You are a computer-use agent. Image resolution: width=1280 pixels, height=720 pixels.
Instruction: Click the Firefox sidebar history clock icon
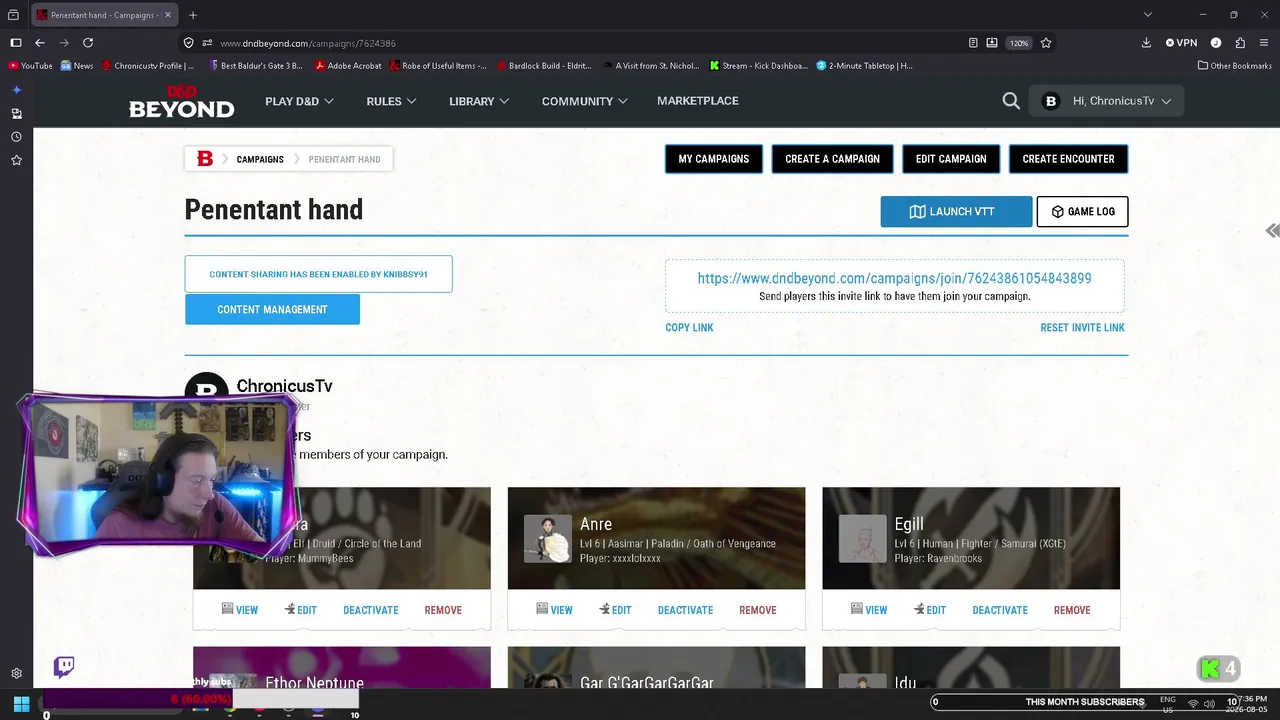pos(16,137)
